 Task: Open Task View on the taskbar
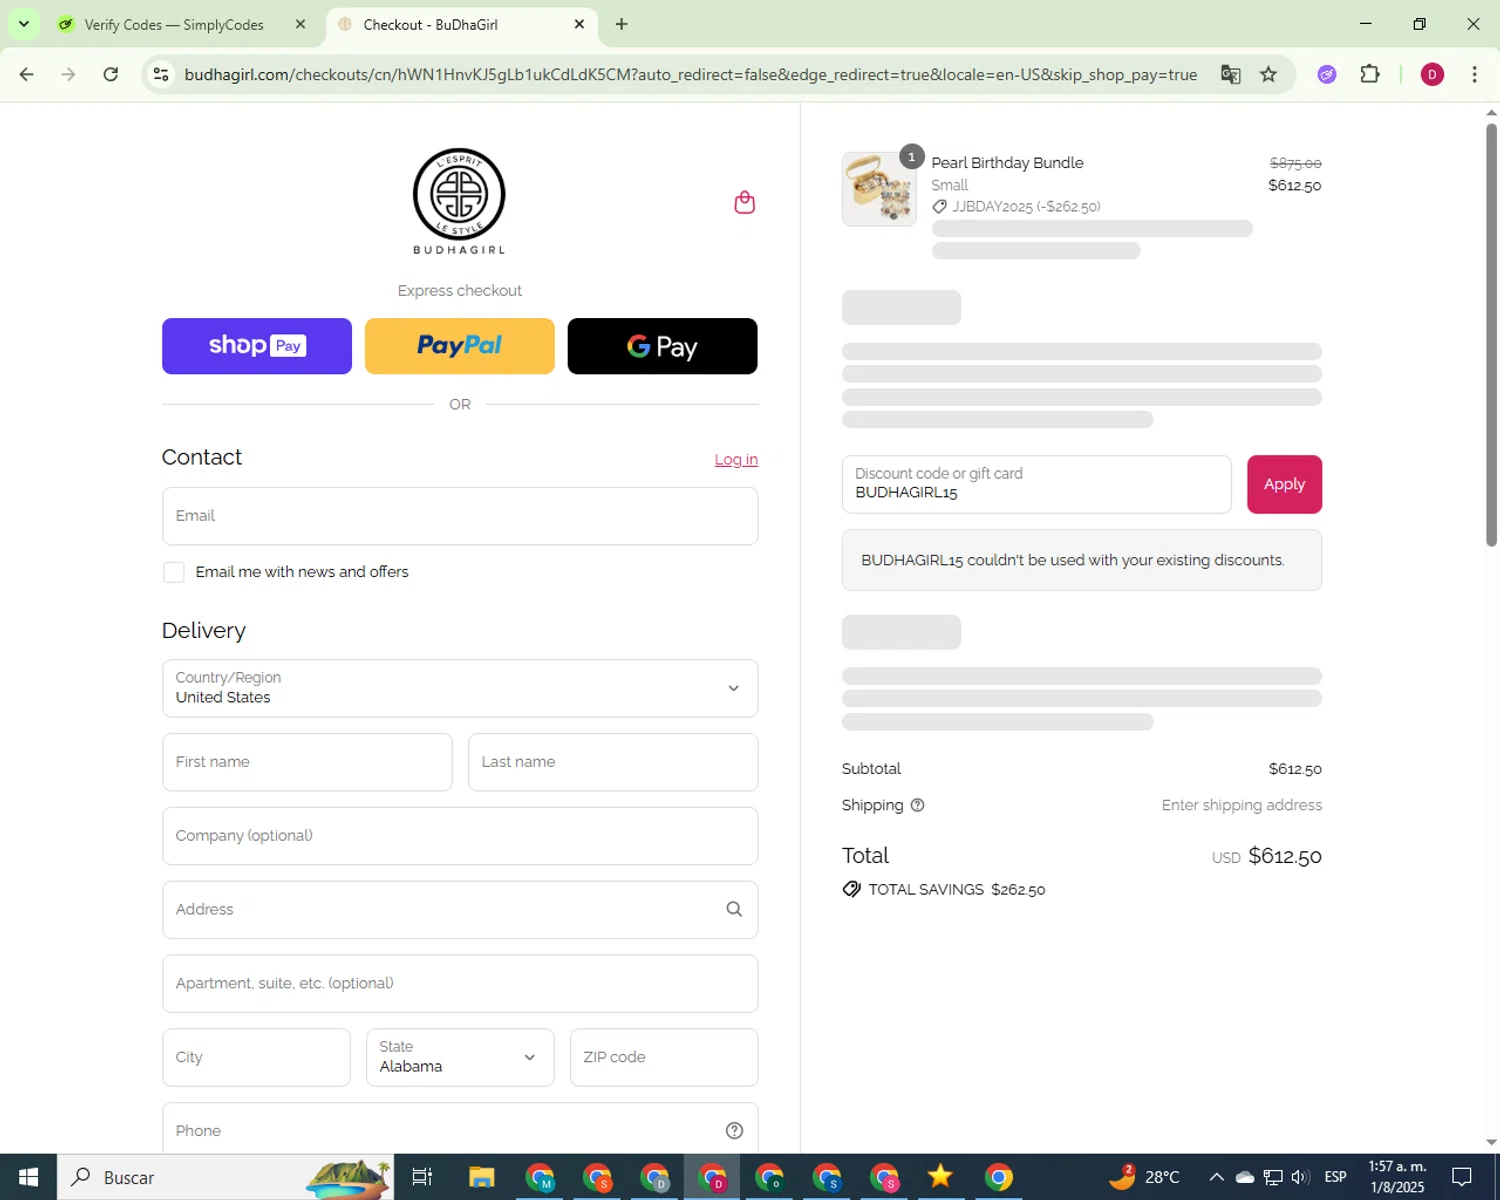point(422,1177)
